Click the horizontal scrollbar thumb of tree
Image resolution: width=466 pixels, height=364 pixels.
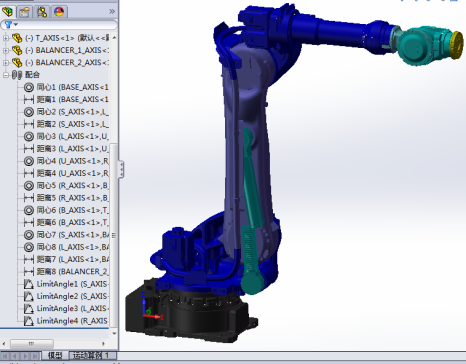pos(32,343)
